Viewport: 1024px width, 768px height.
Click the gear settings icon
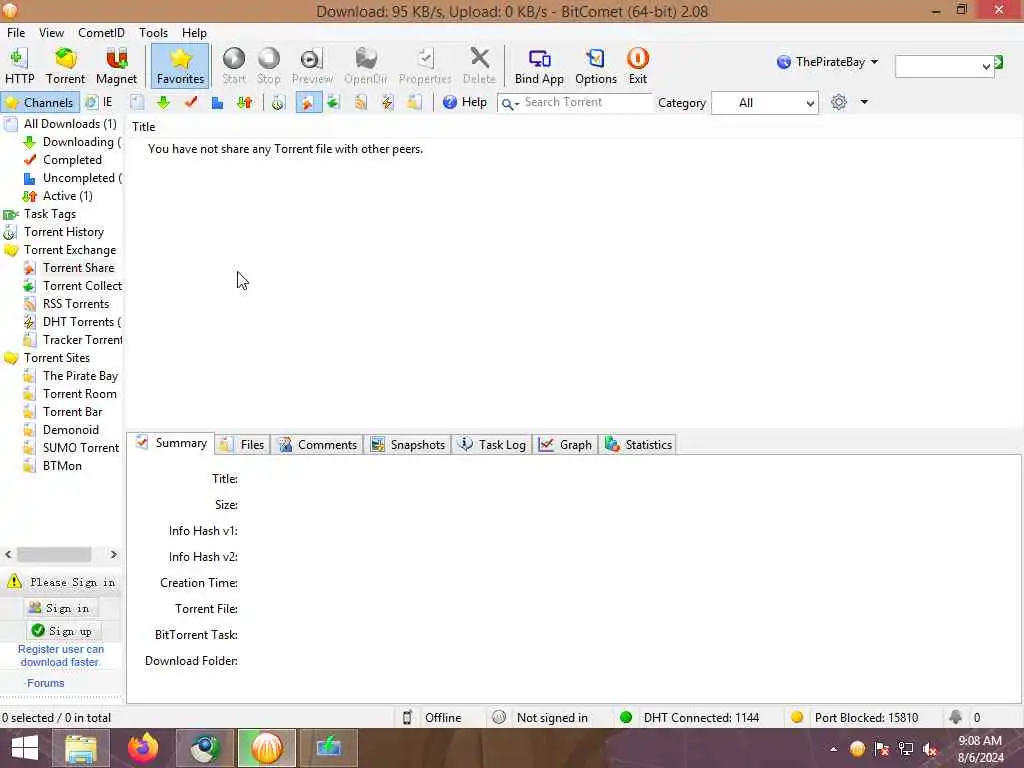point(839,103)
